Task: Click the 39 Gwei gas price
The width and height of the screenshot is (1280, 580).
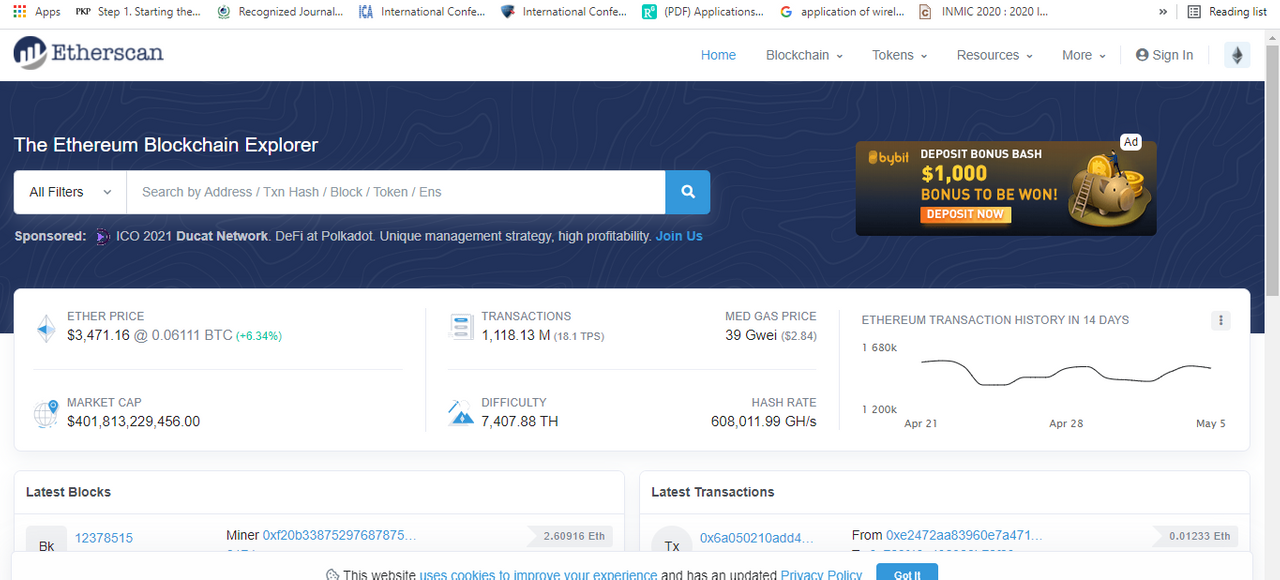Action: 751,335
